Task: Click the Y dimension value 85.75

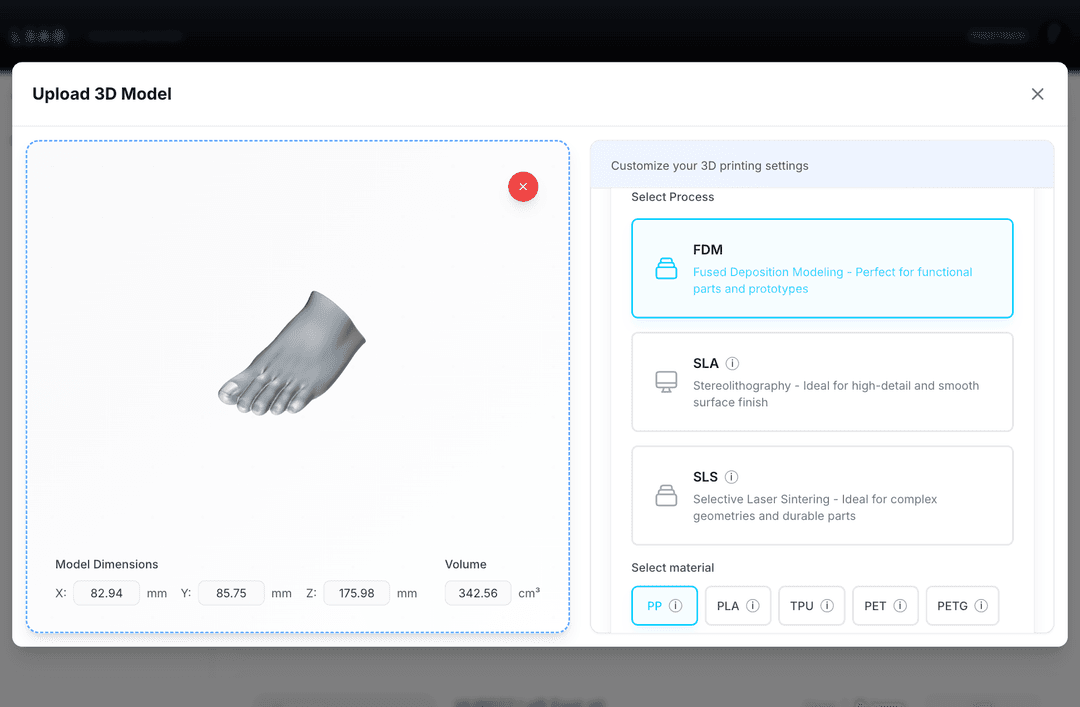Action: pyautogui.click(x=231, y=593)
